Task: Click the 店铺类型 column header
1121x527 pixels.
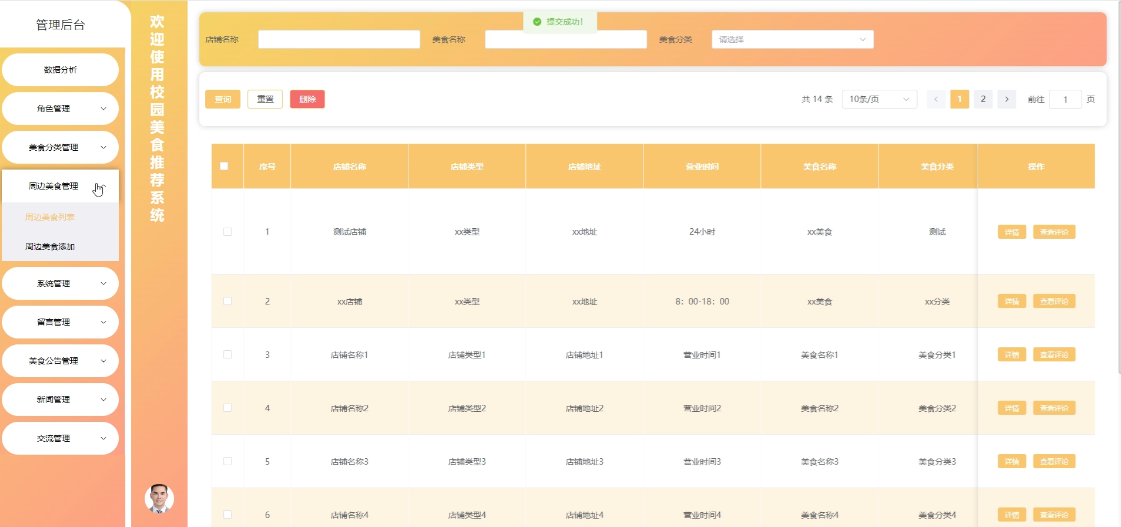Action: [467, 166]
